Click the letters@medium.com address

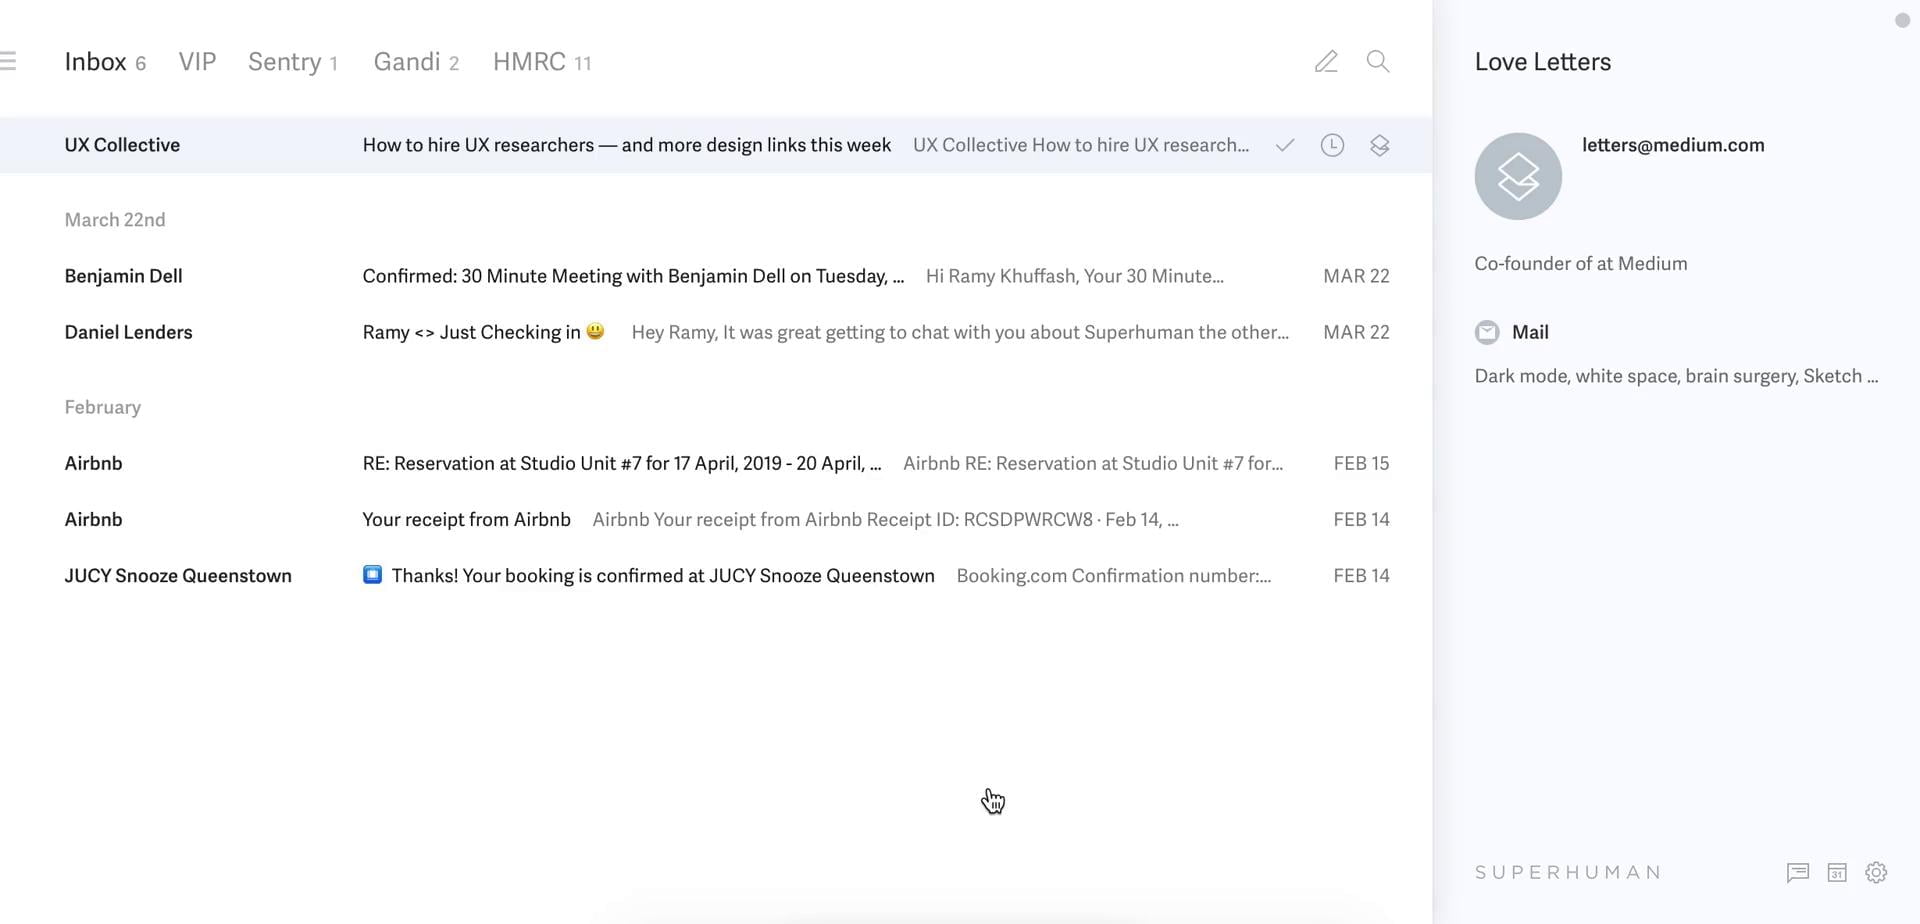[x=1673, y=145]
